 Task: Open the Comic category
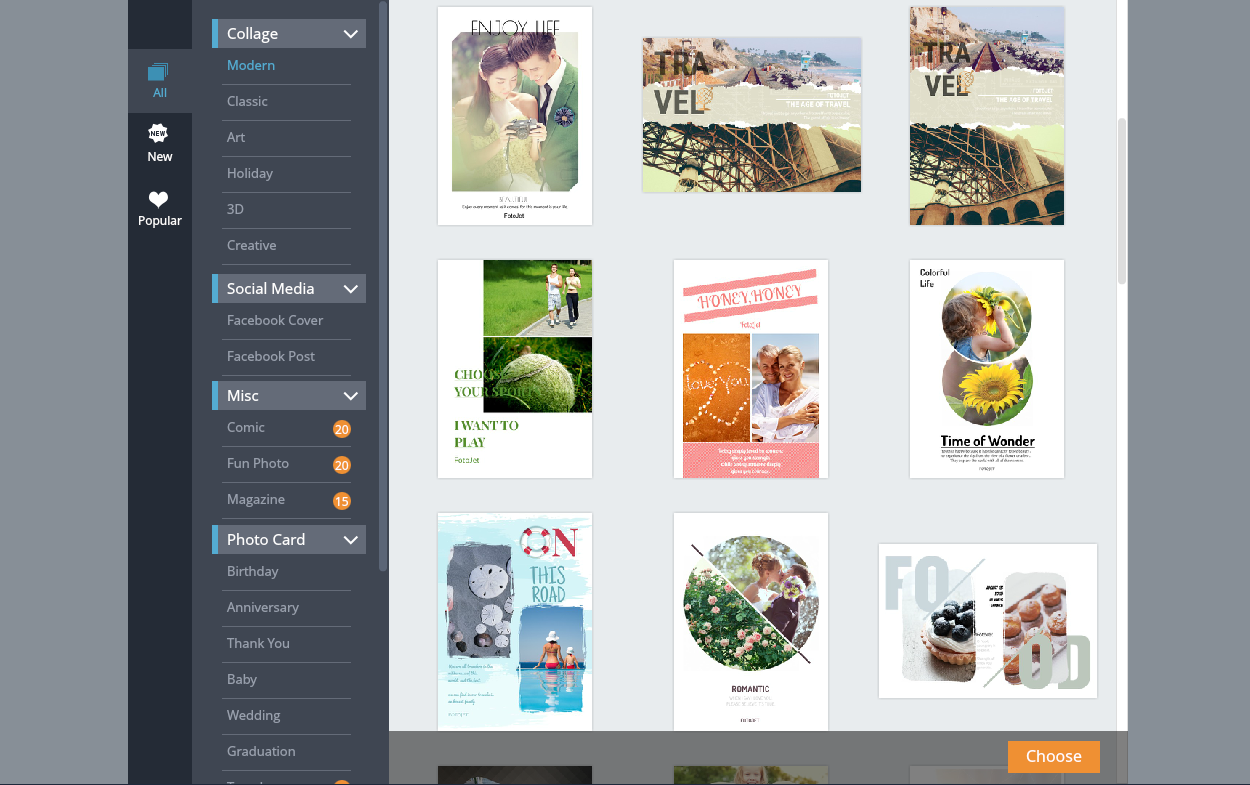[x=246, y=427]
